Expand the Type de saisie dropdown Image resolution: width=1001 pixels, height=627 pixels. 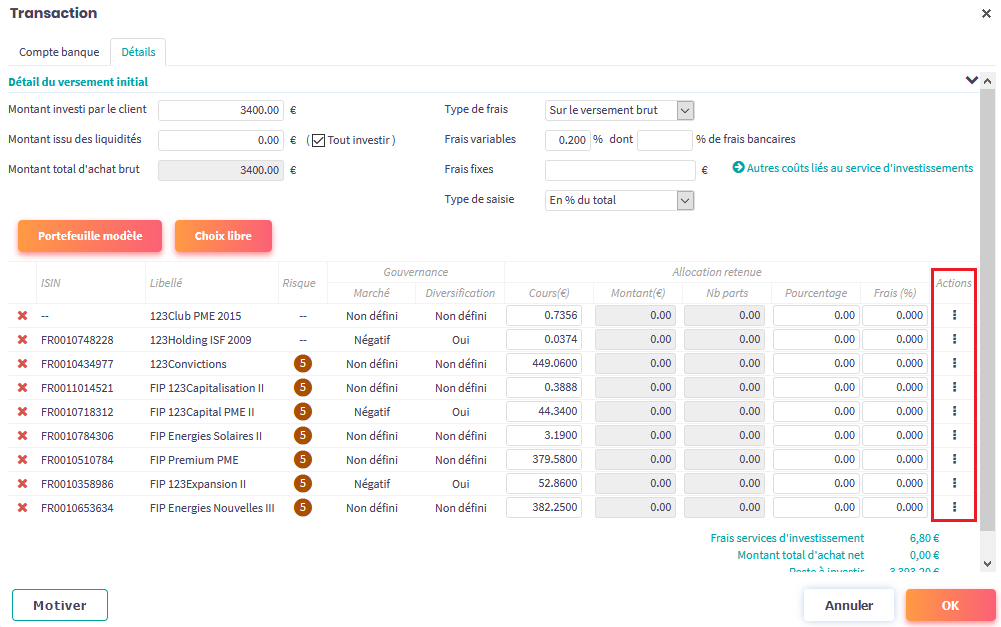619,200
